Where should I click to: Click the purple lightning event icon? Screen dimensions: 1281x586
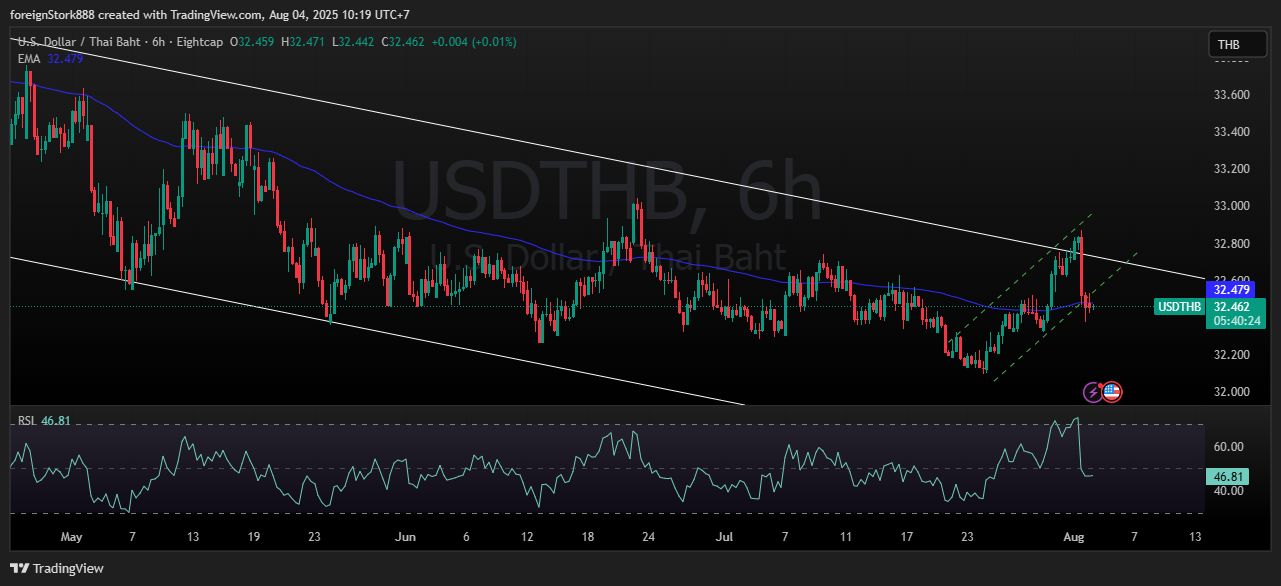pyautogui.click(x=1093, y=392)
